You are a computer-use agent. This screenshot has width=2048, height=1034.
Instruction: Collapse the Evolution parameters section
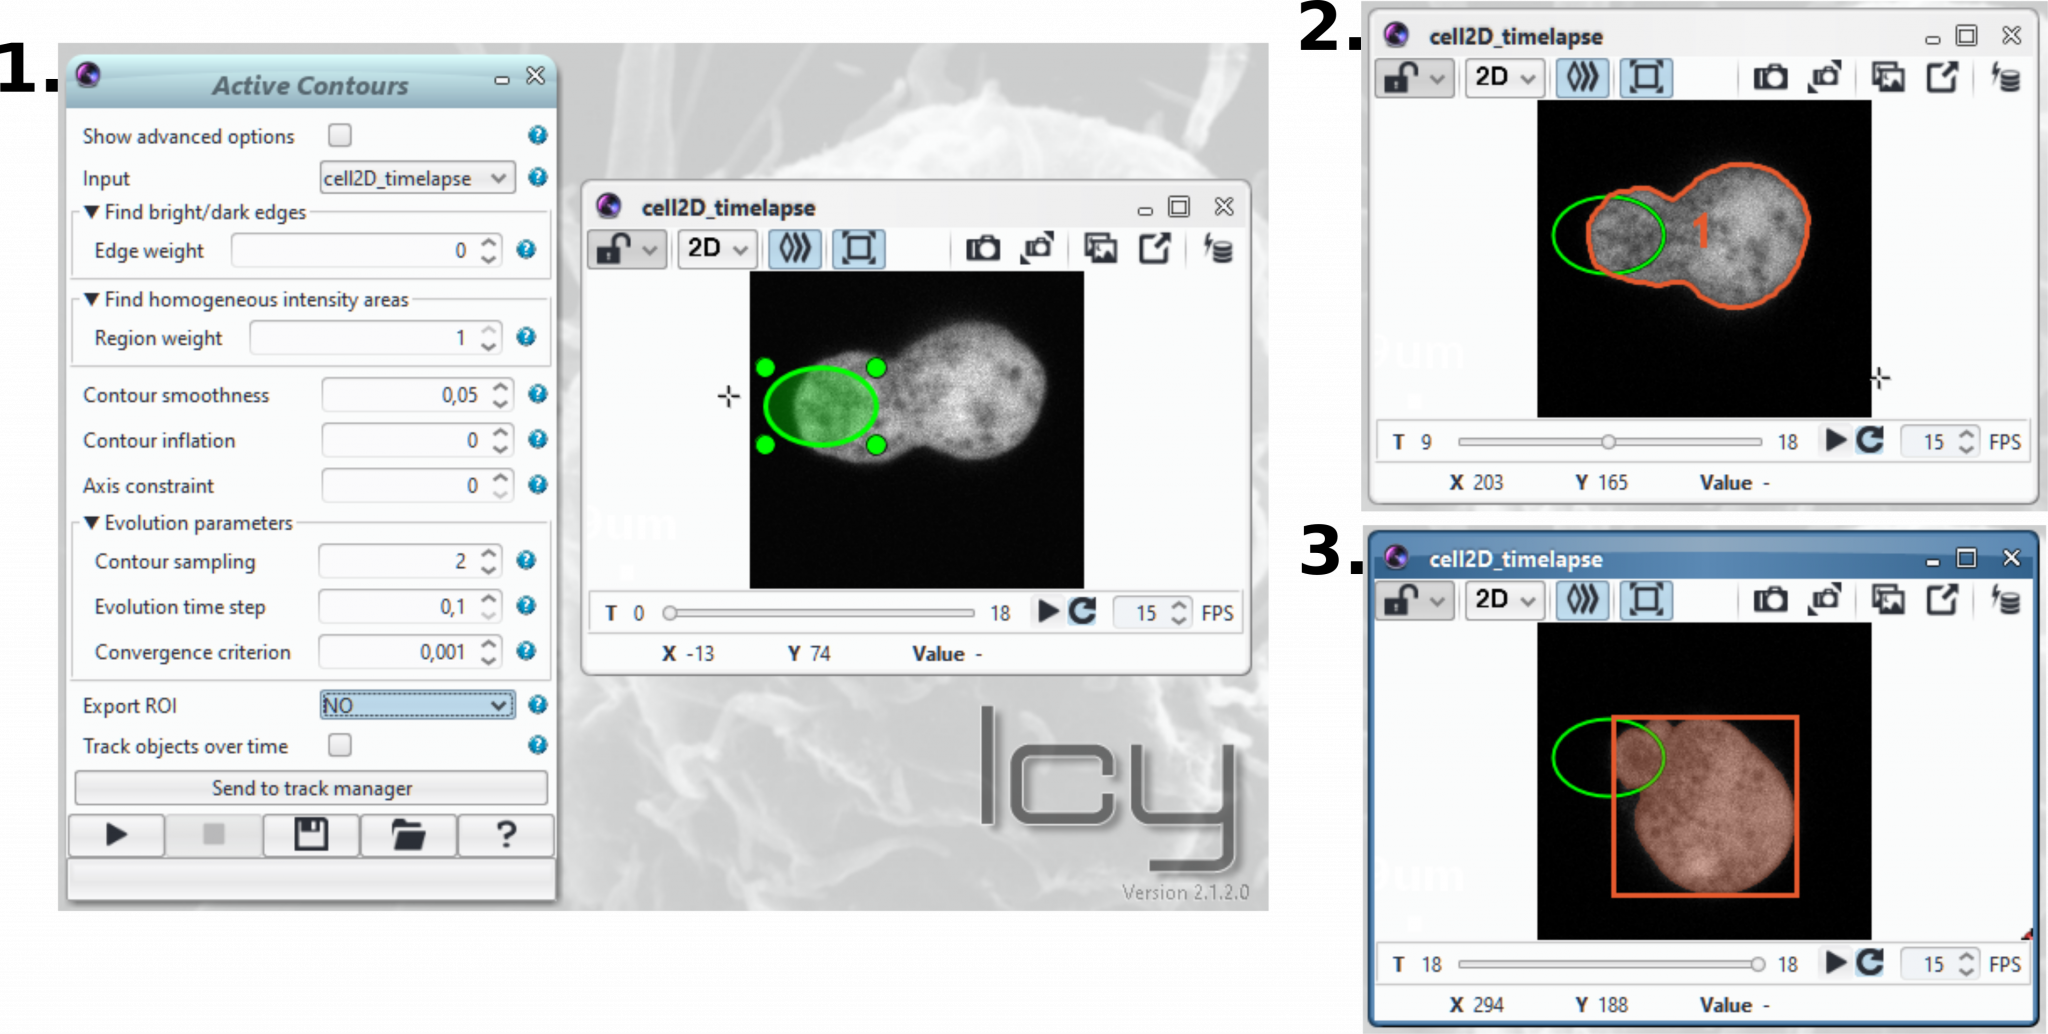(x=94, y=522)
